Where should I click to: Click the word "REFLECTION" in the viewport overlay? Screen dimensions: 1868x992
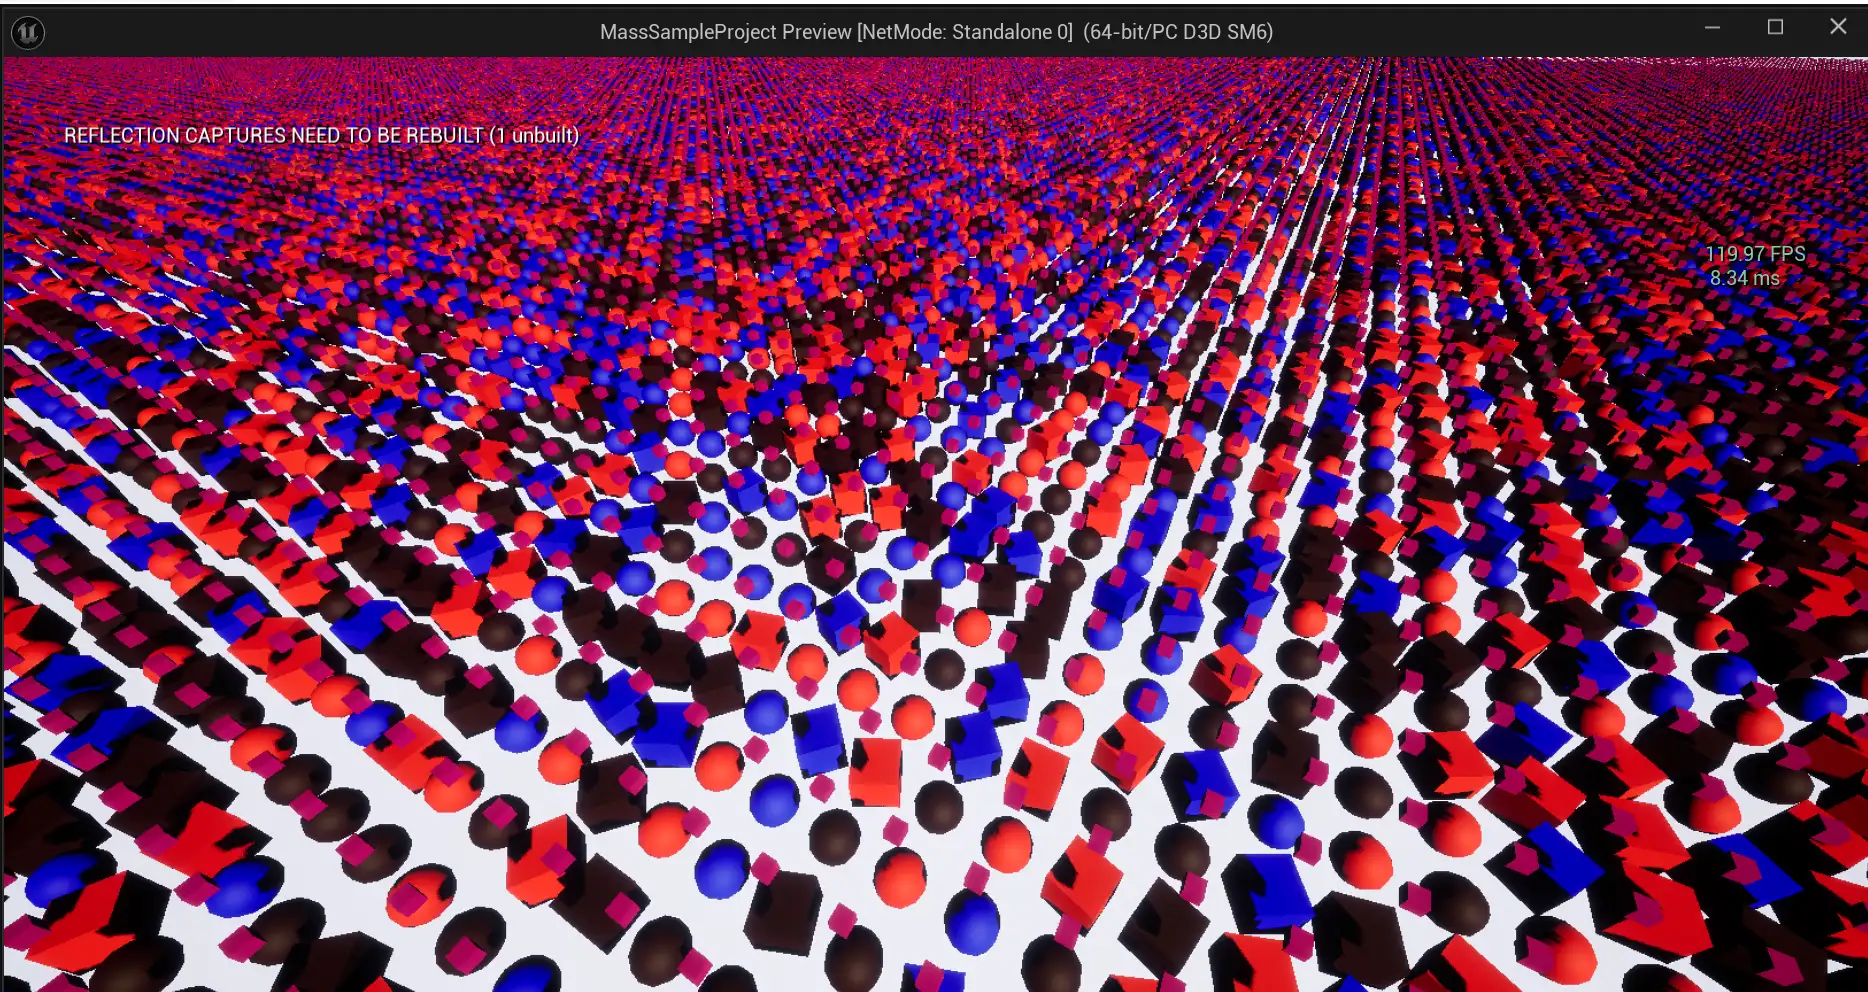[122, 135]
